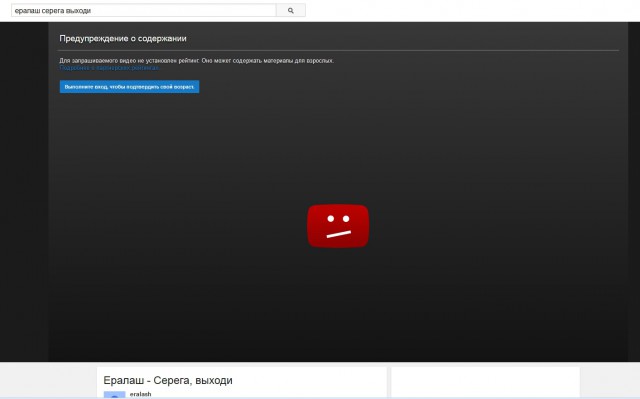The image size is (640, 399).
Task: Open the parental ratings details link
Action: point(109,68)
